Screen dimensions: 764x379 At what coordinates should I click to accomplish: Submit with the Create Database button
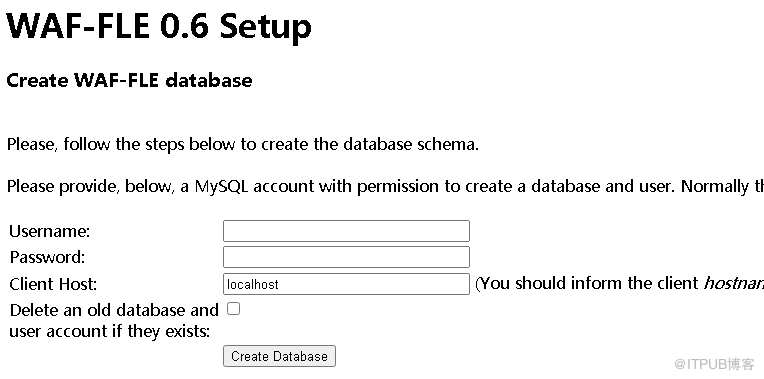[279, 356]
